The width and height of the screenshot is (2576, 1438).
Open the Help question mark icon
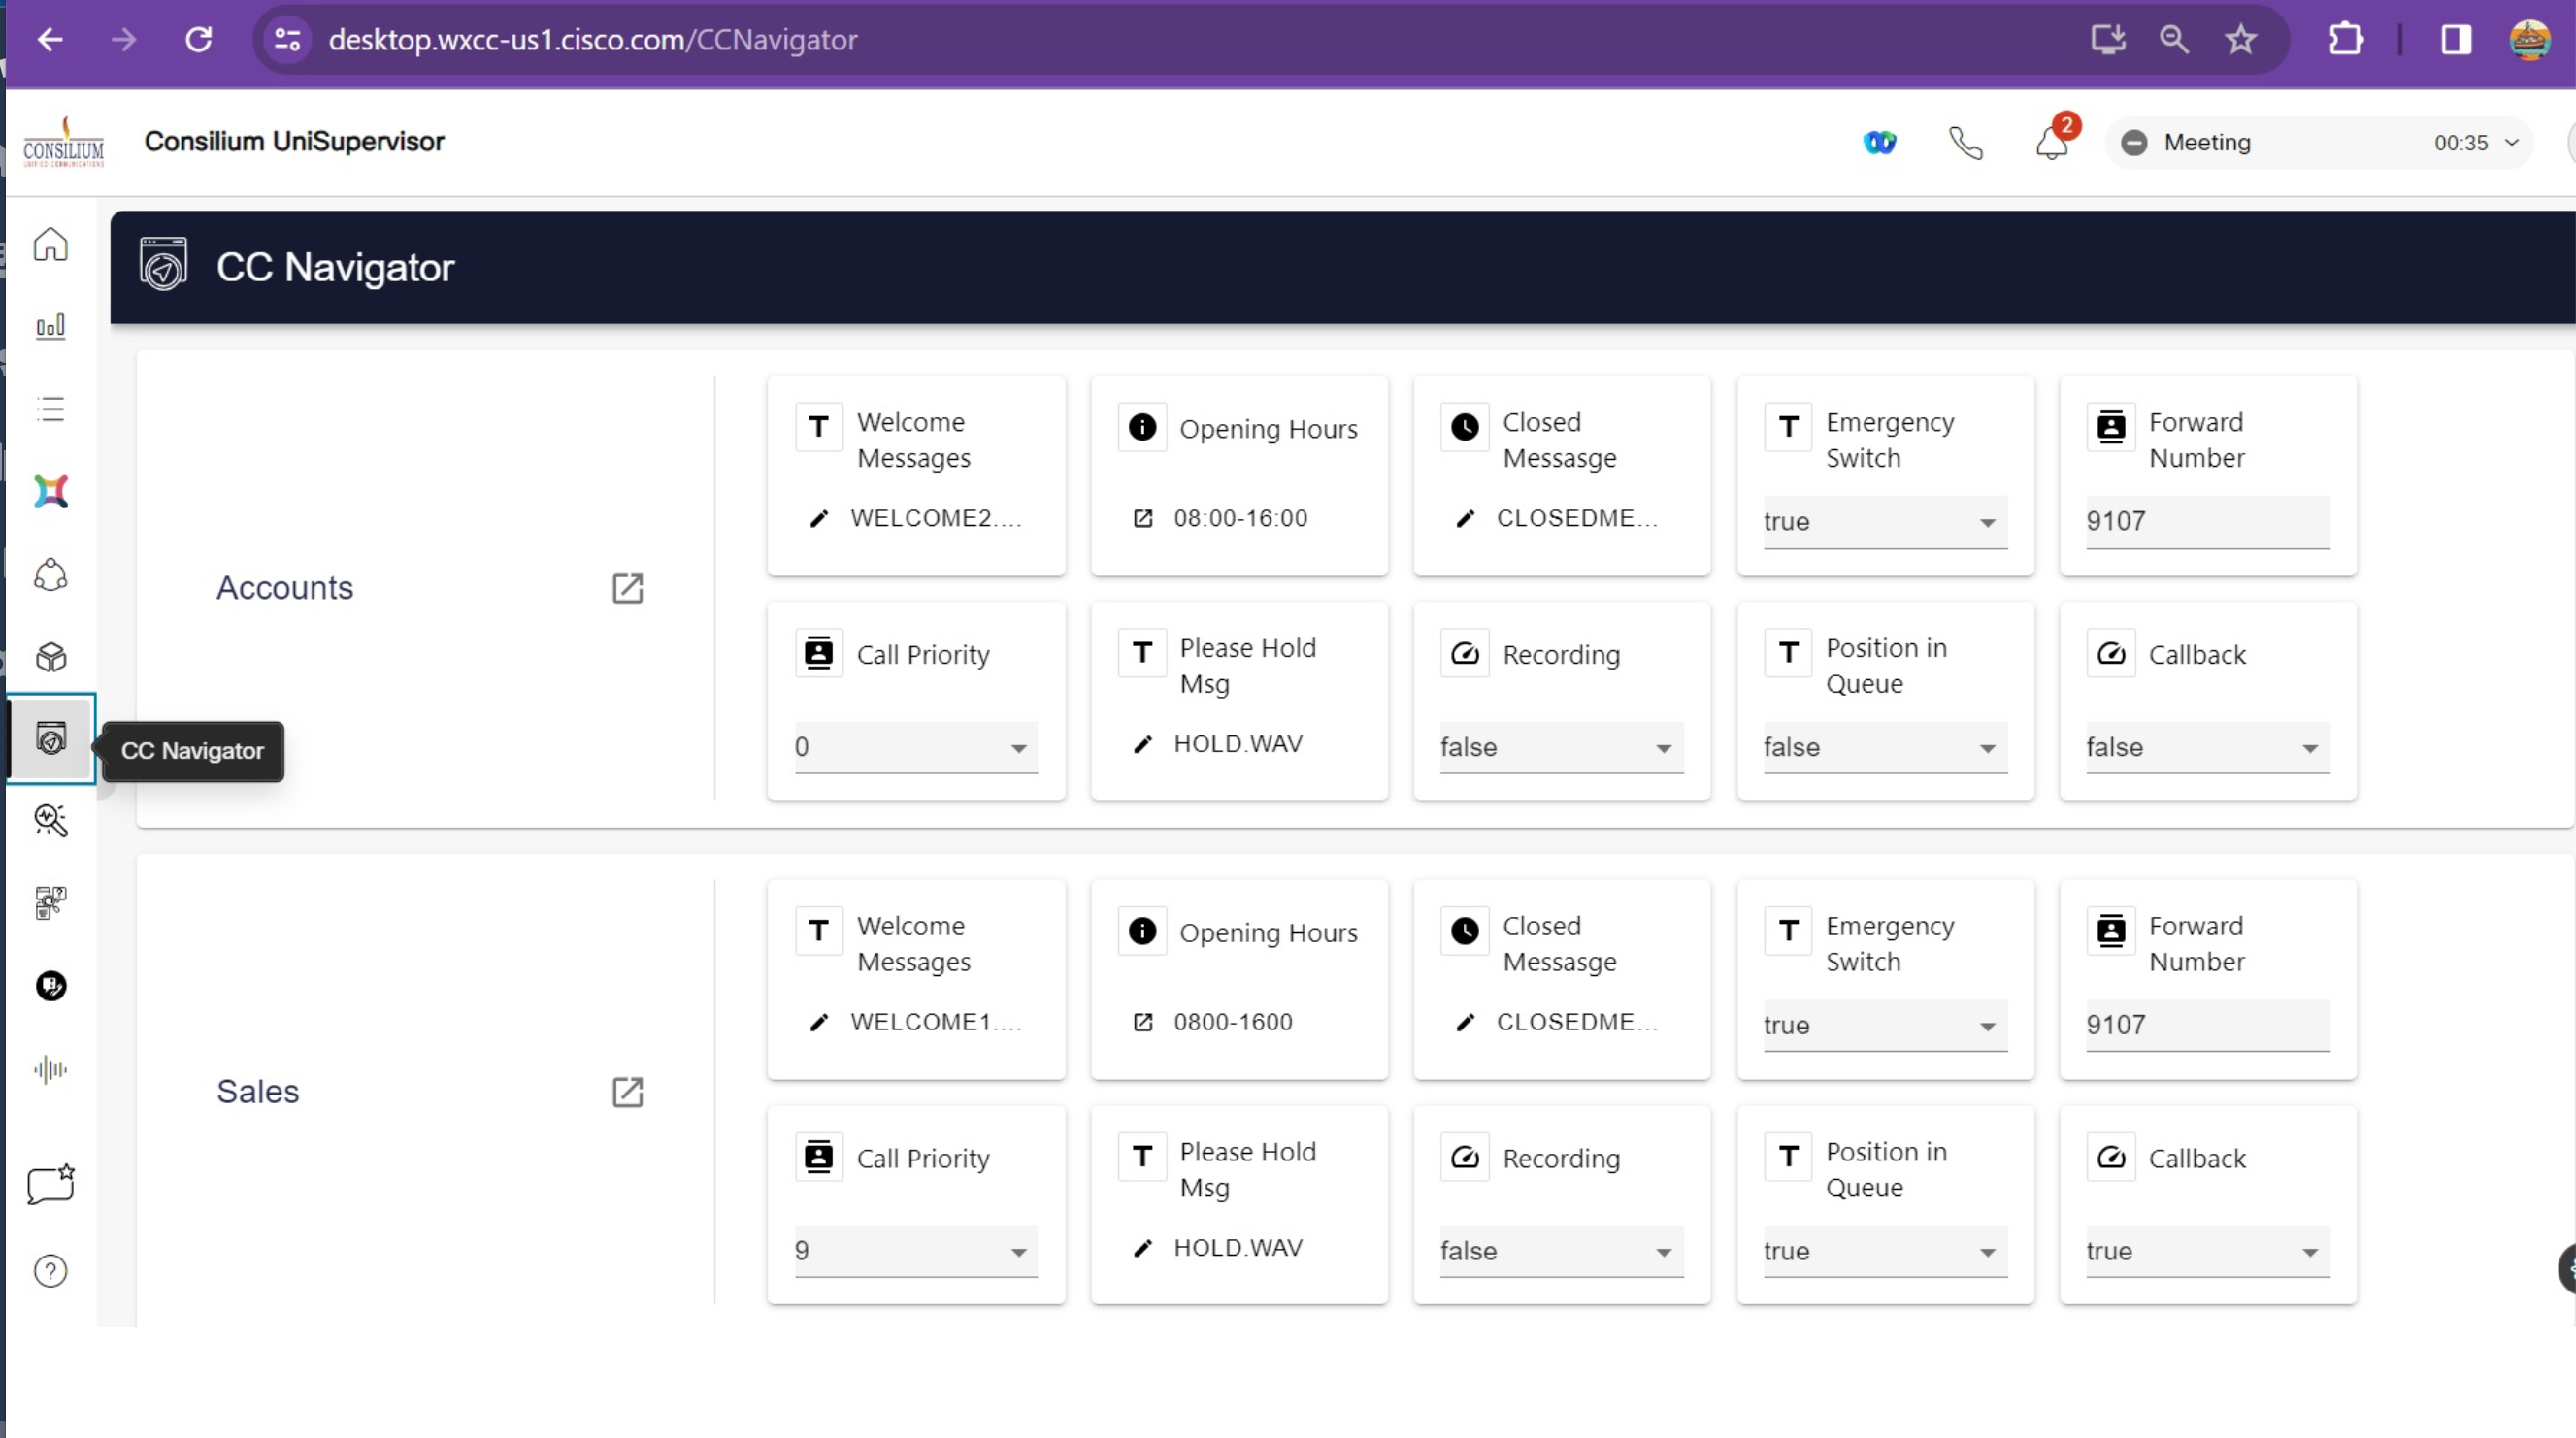coord(50,1271)
